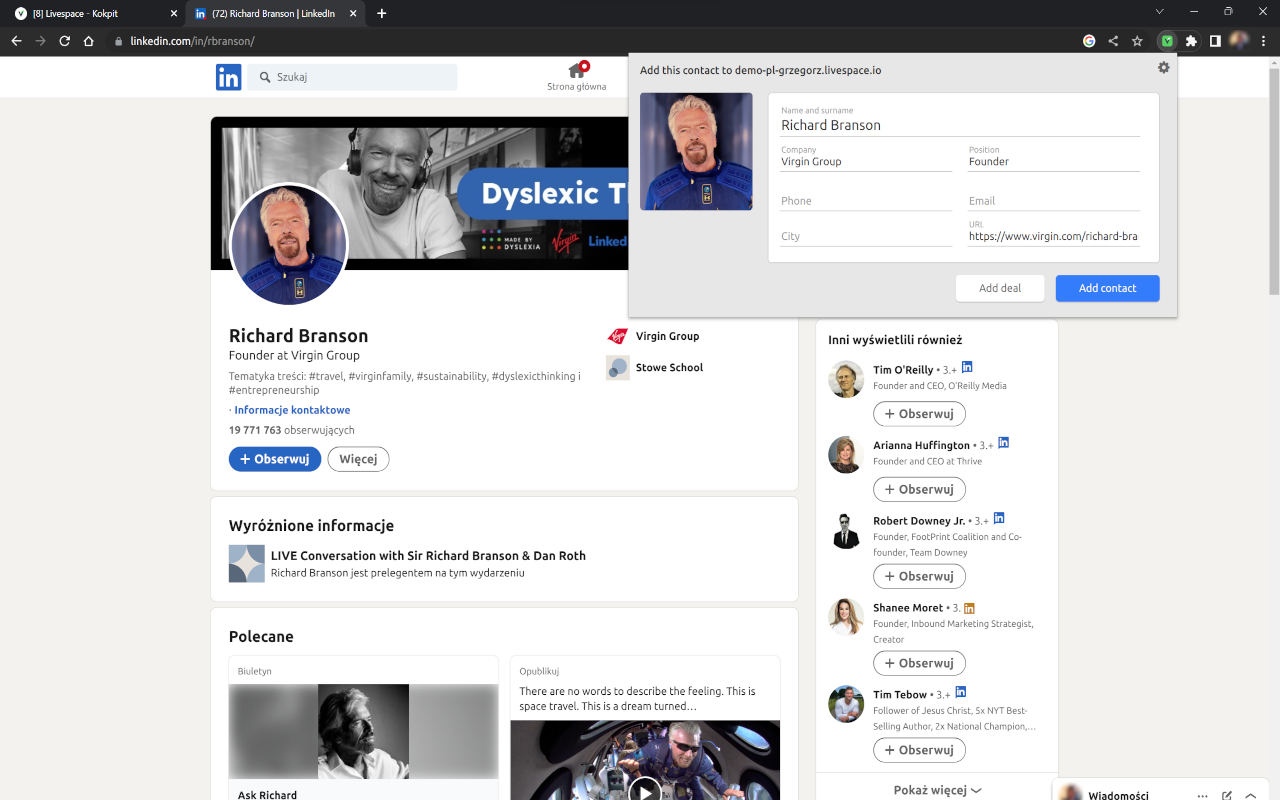
Task: Open Chrome profile avatar
Action: (1239, 41)
